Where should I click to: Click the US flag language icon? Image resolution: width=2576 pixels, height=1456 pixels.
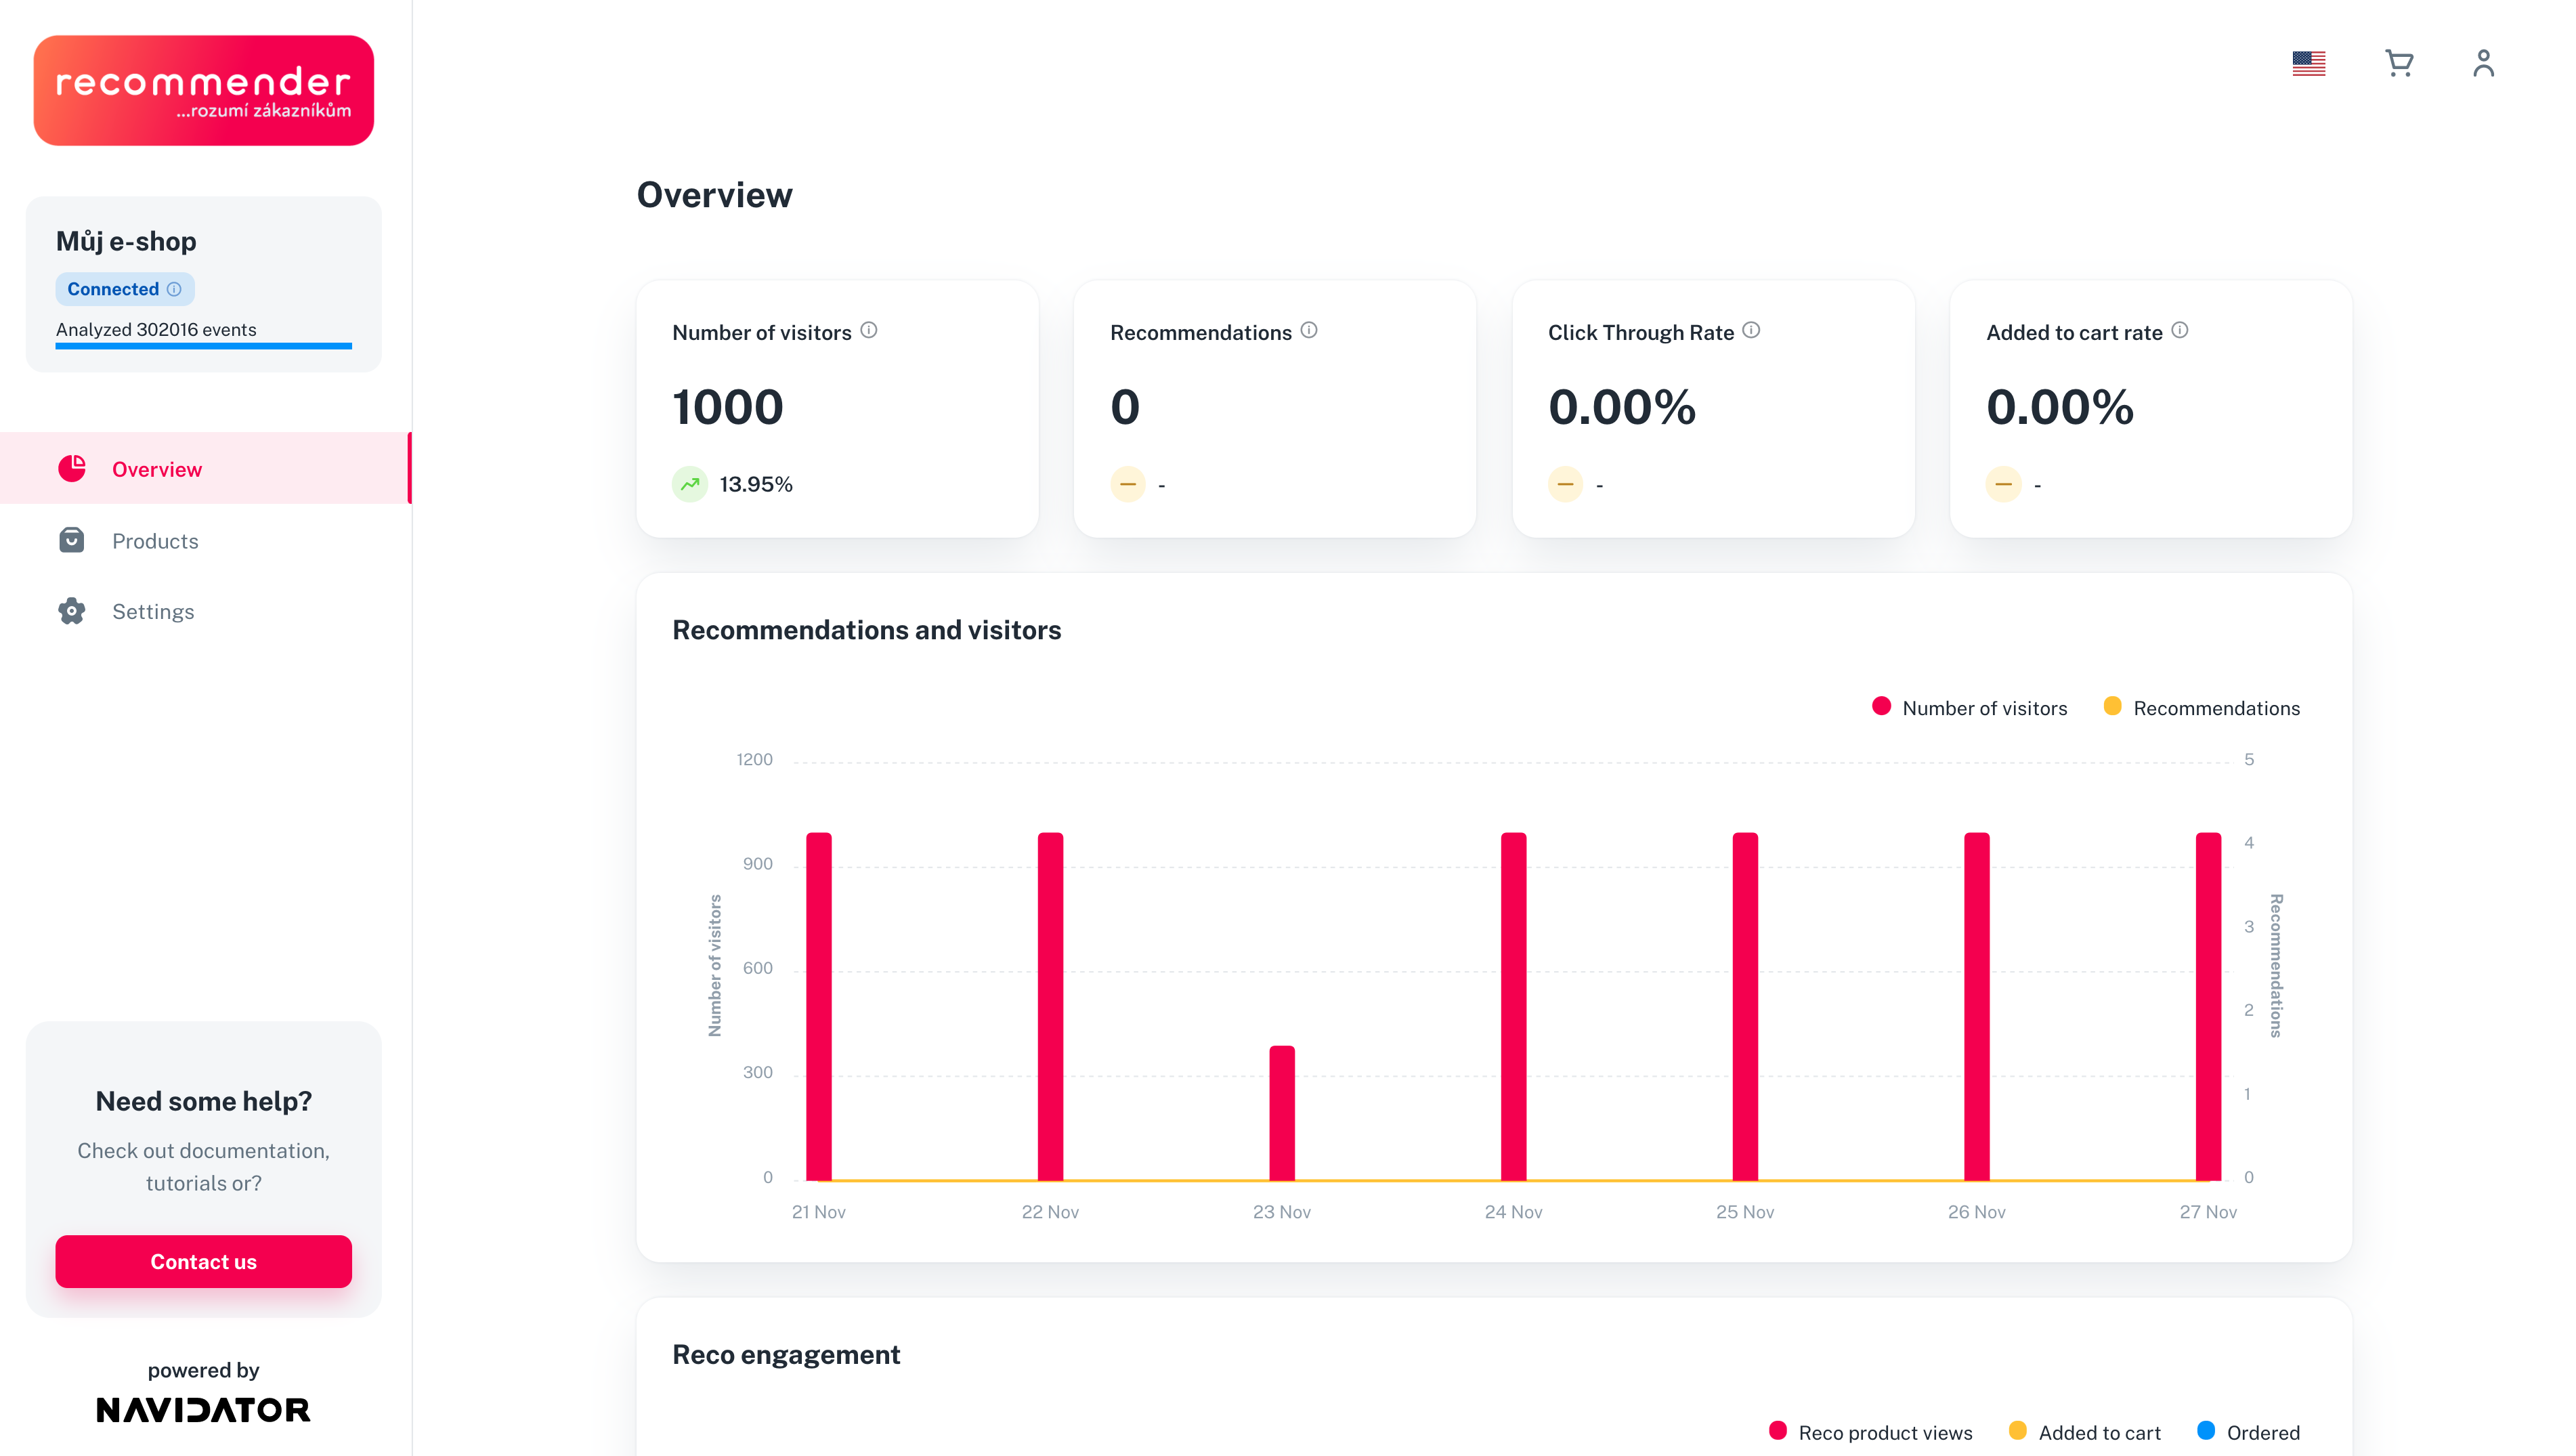2308,64
